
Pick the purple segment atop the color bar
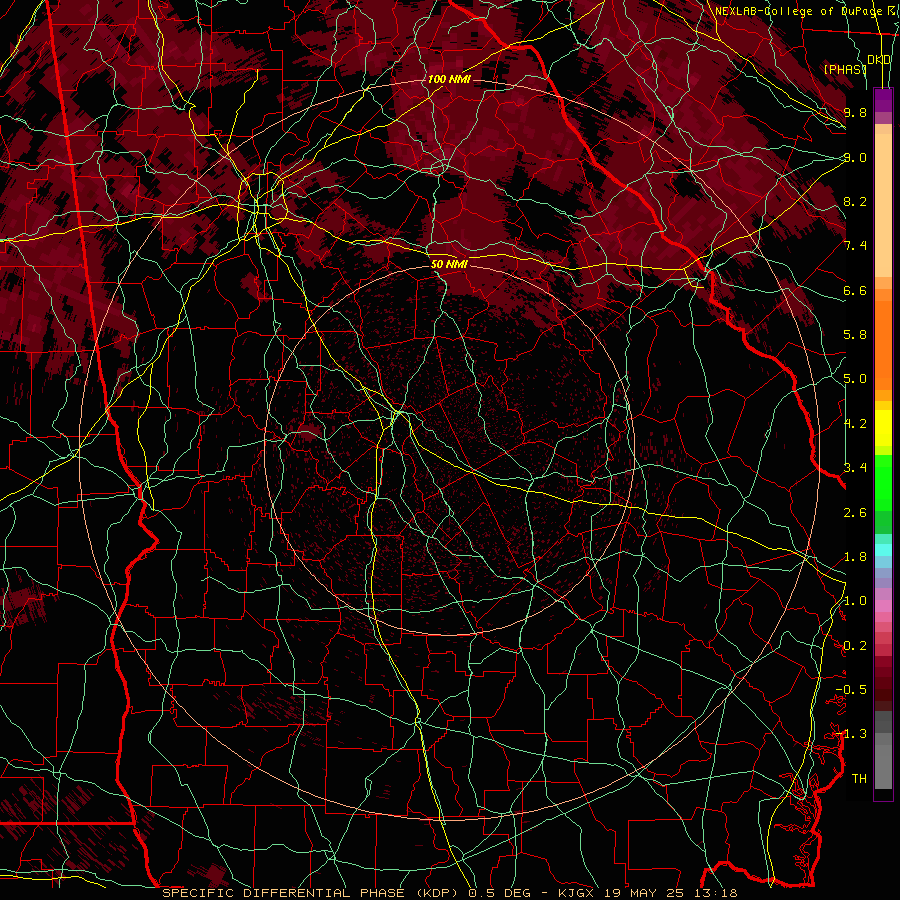[883, 100]
